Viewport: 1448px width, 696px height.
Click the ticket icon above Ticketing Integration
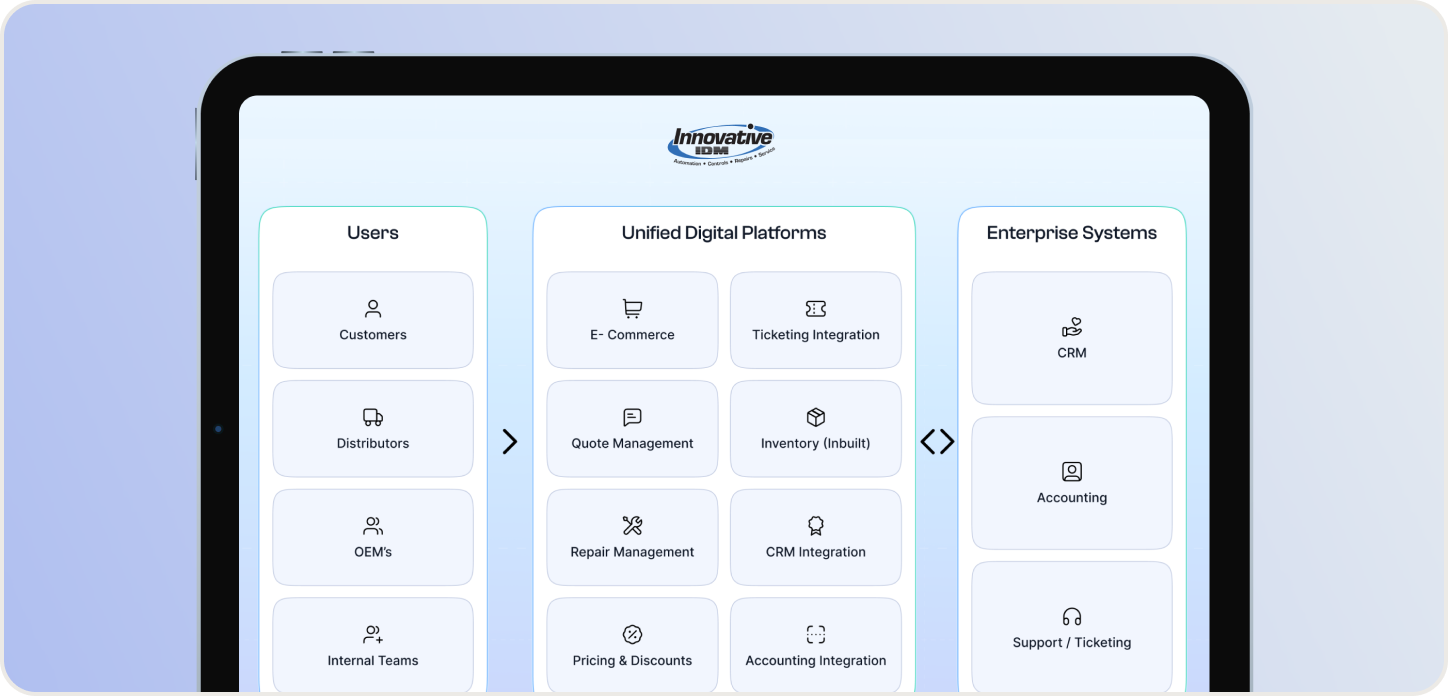click(x=816, y=309)
